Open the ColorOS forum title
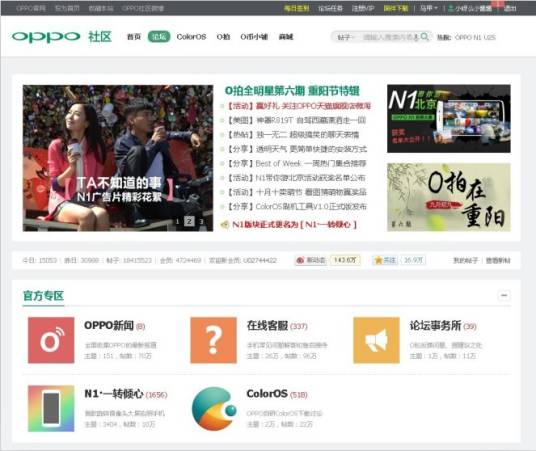This screenshot has width=536, height=451. point(267,394)
